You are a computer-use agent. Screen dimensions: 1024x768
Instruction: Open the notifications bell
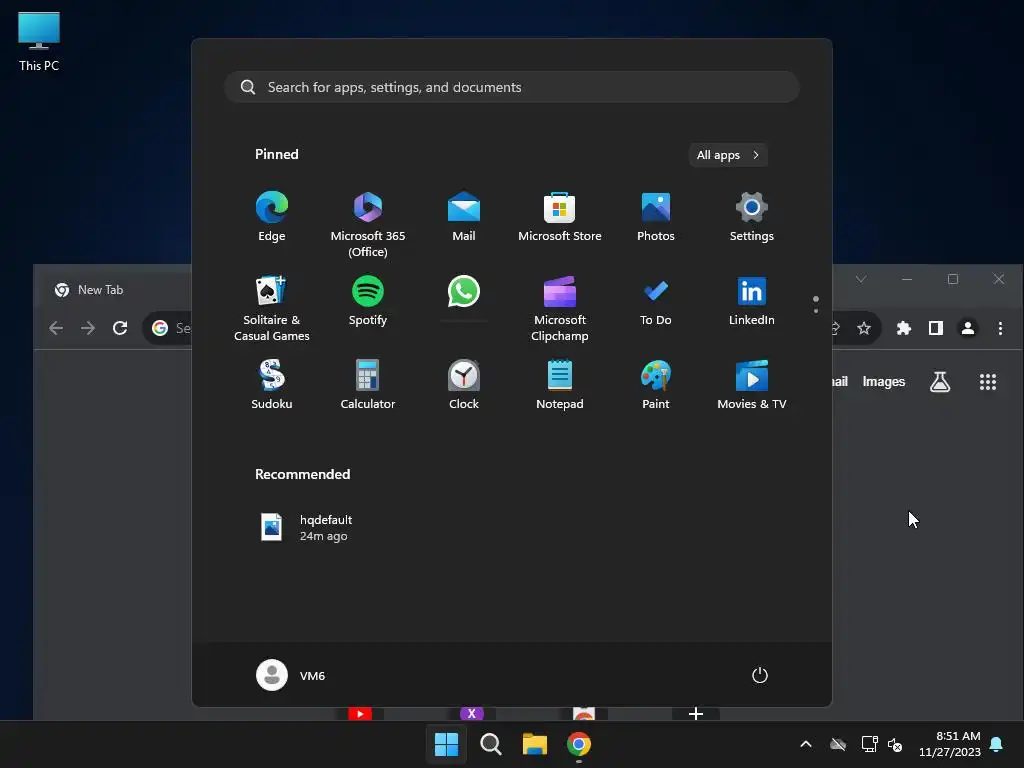click(x=997, y=744)
